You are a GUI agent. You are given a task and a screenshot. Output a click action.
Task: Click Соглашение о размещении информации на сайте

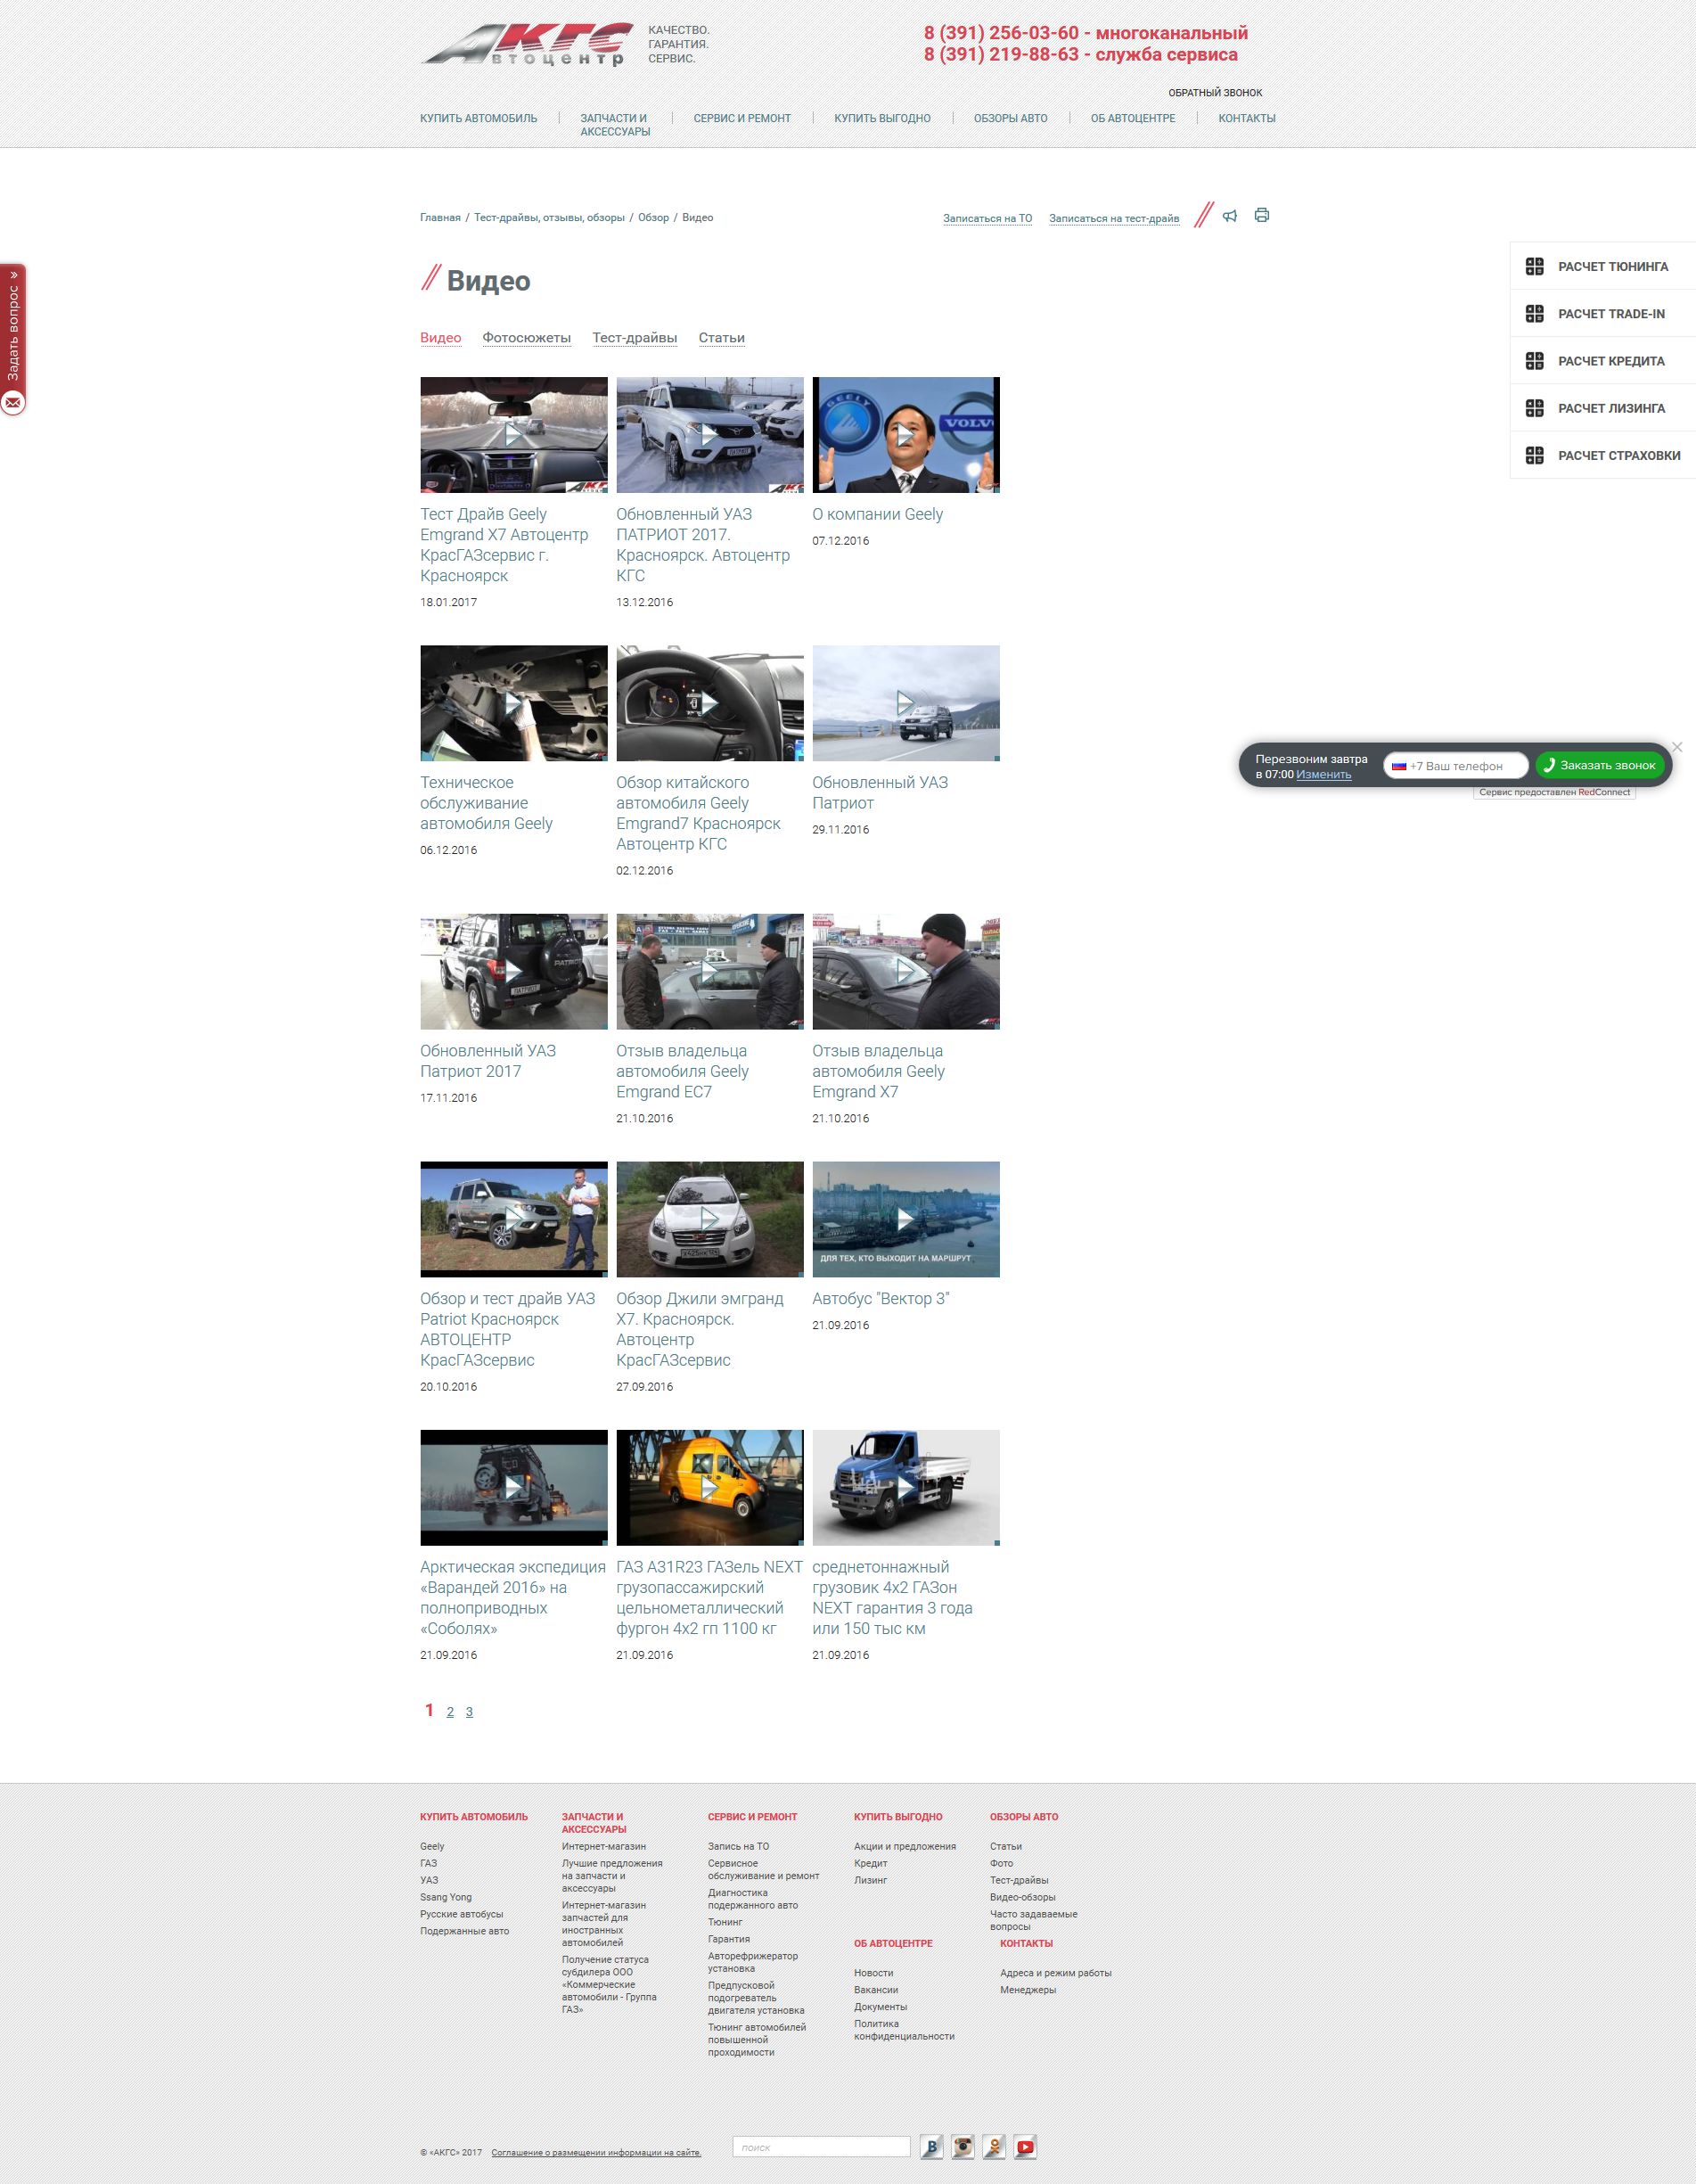[x=596, y=2153]
